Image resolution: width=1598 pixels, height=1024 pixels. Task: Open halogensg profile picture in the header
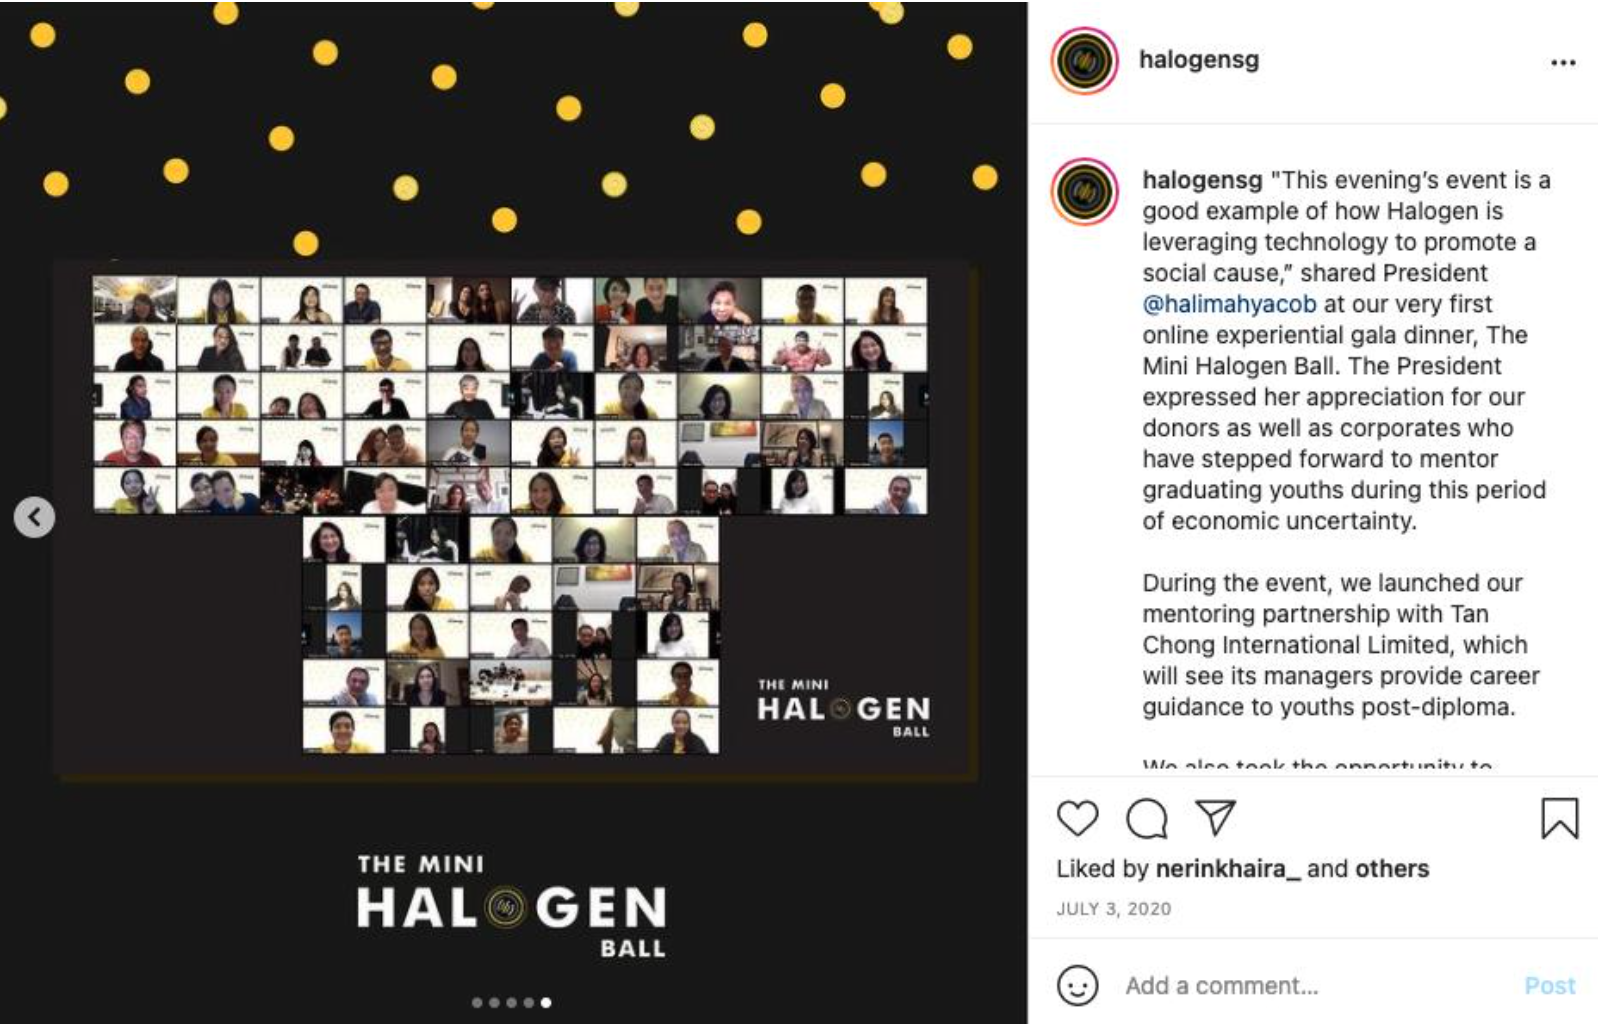point(1084,61)
